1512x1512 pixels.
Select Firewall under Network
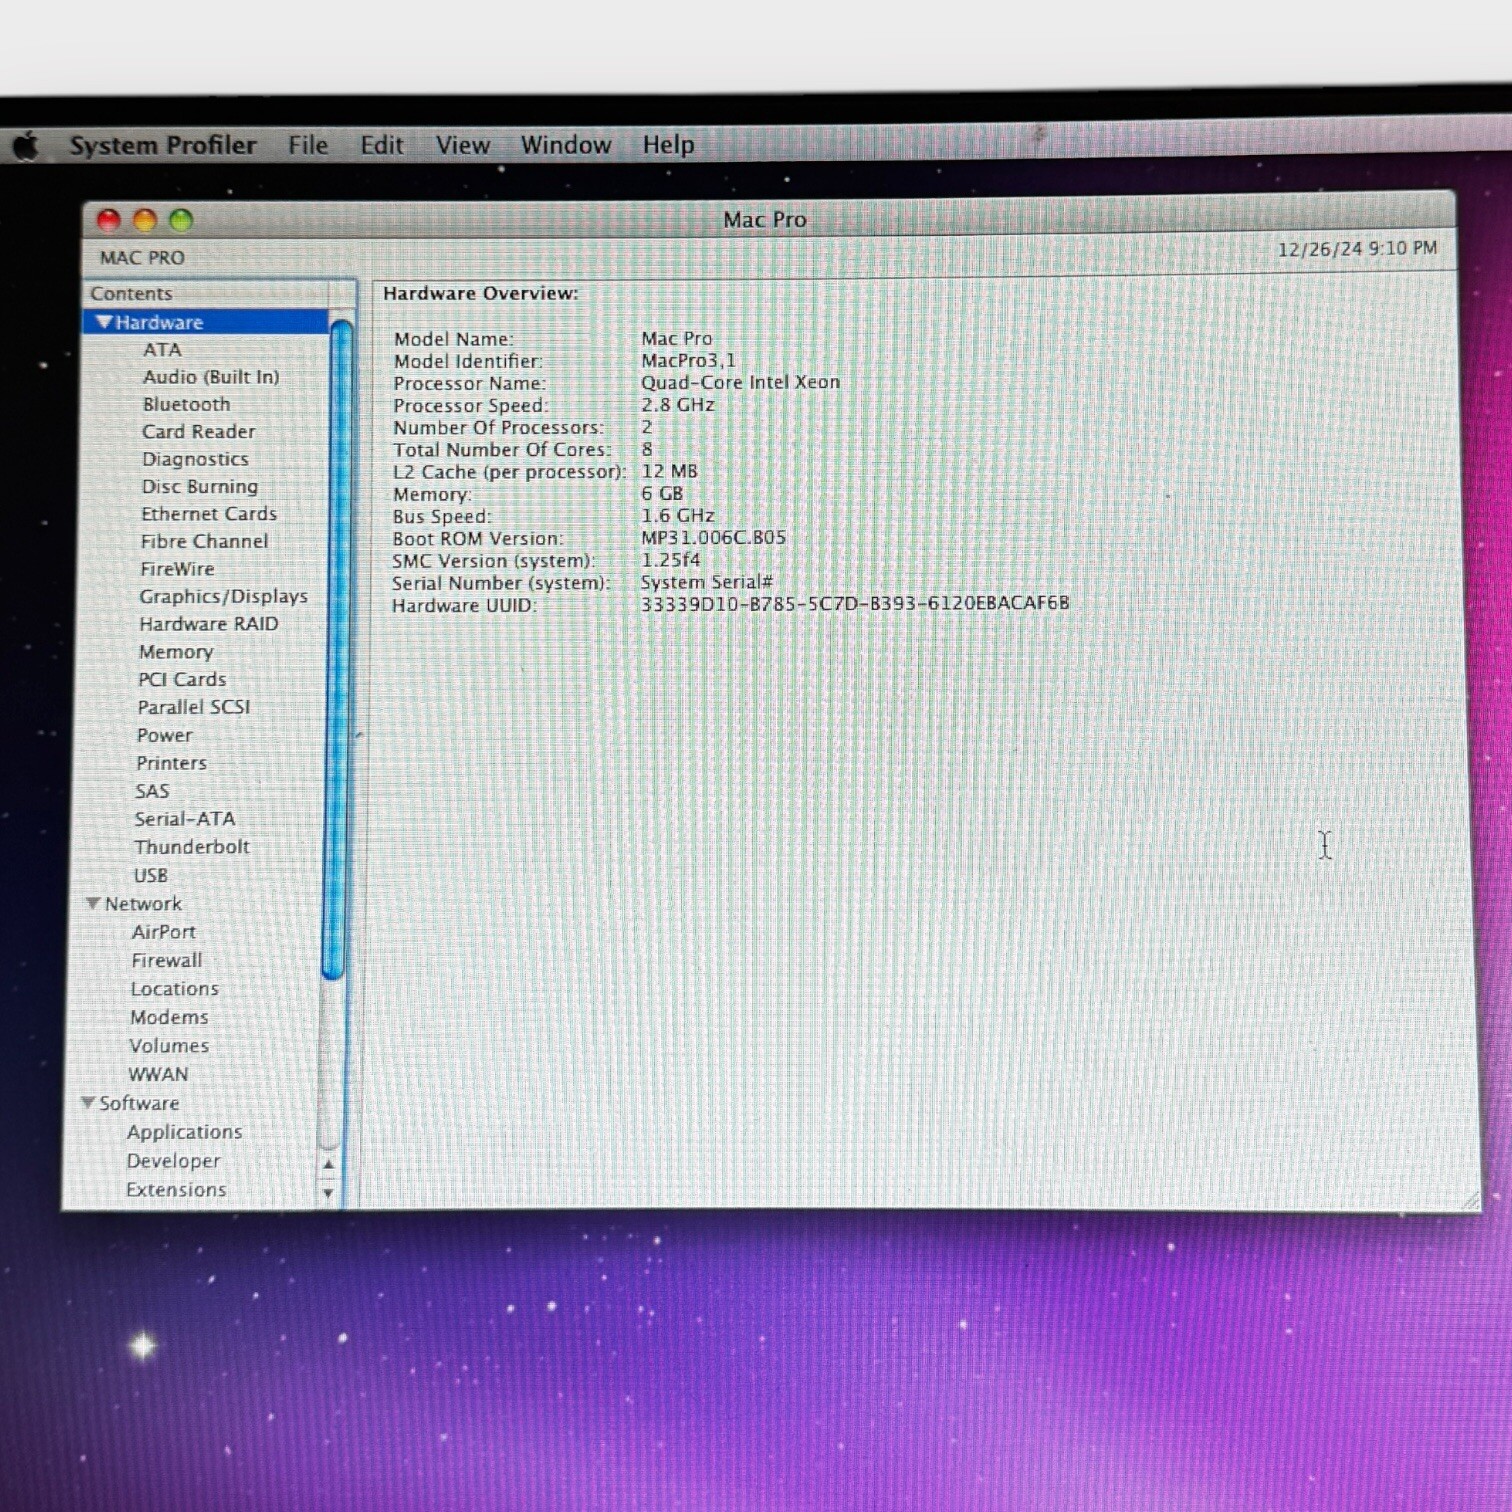[167, 960]
